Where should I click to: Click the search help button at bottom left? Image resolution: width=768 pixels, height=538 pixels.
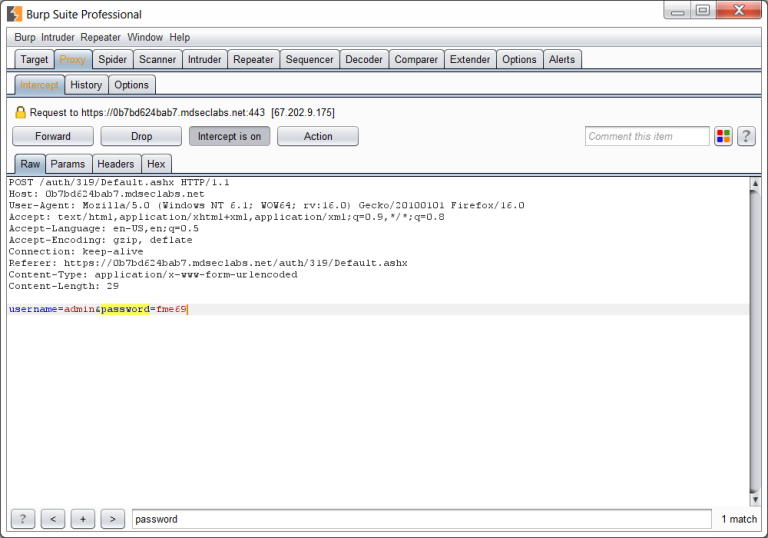[22, 519]
